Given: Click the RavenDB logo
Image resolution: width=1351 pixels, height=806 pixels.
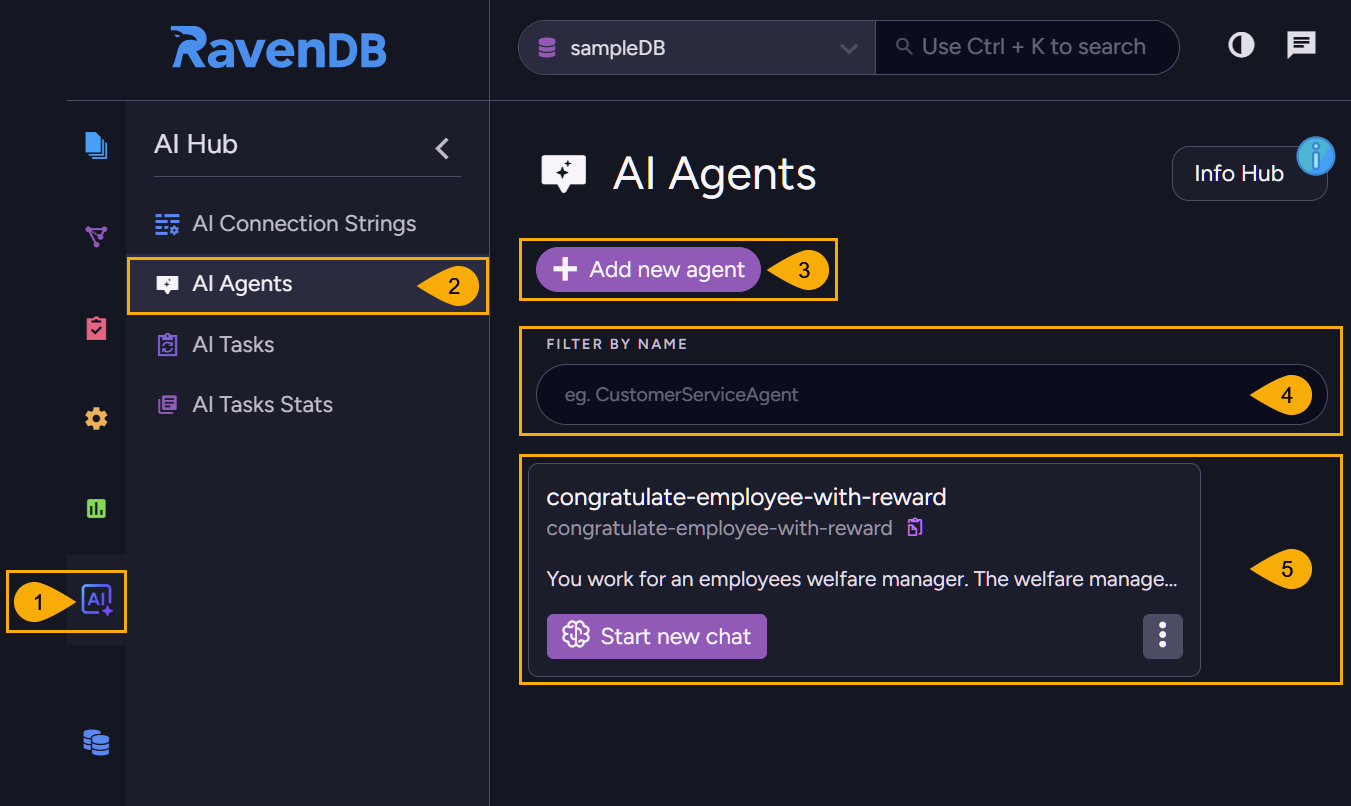Looking at the screenshot, I should tap(279, 48).
